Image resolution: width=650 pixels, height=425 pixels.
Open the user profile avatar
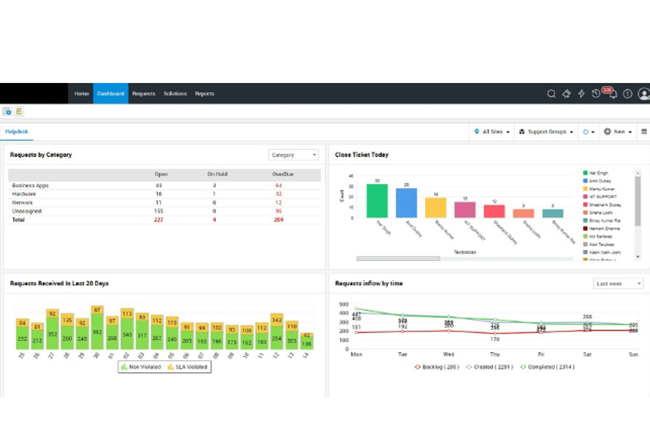pos(642,94)
